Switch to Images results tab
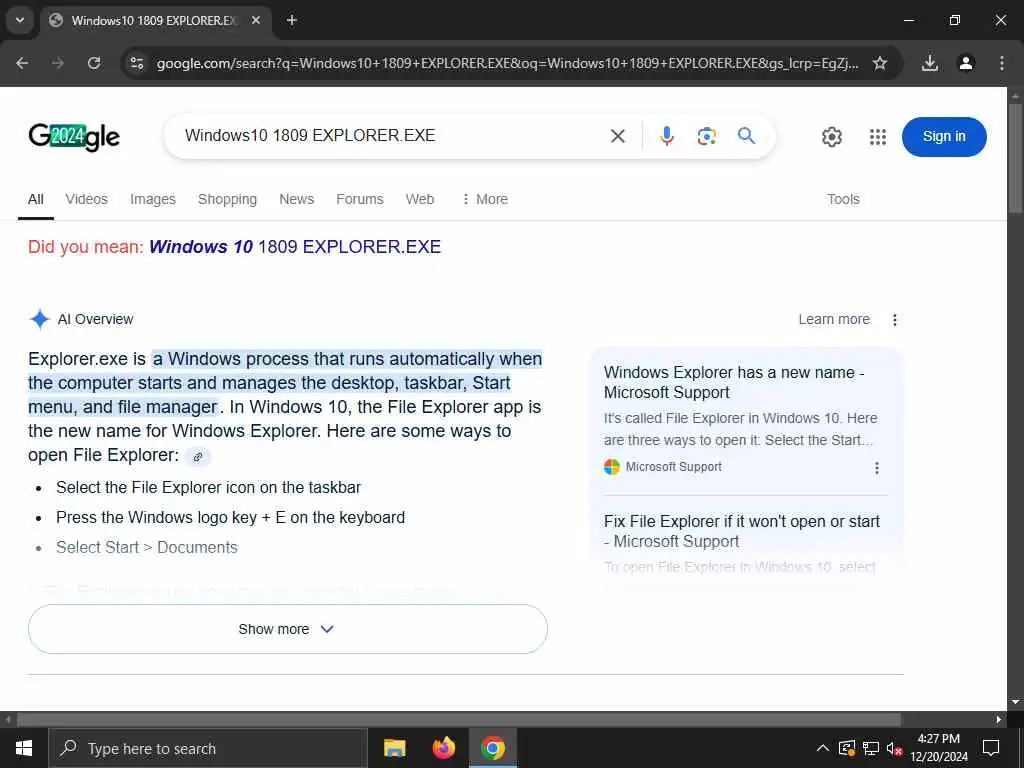 153,199
